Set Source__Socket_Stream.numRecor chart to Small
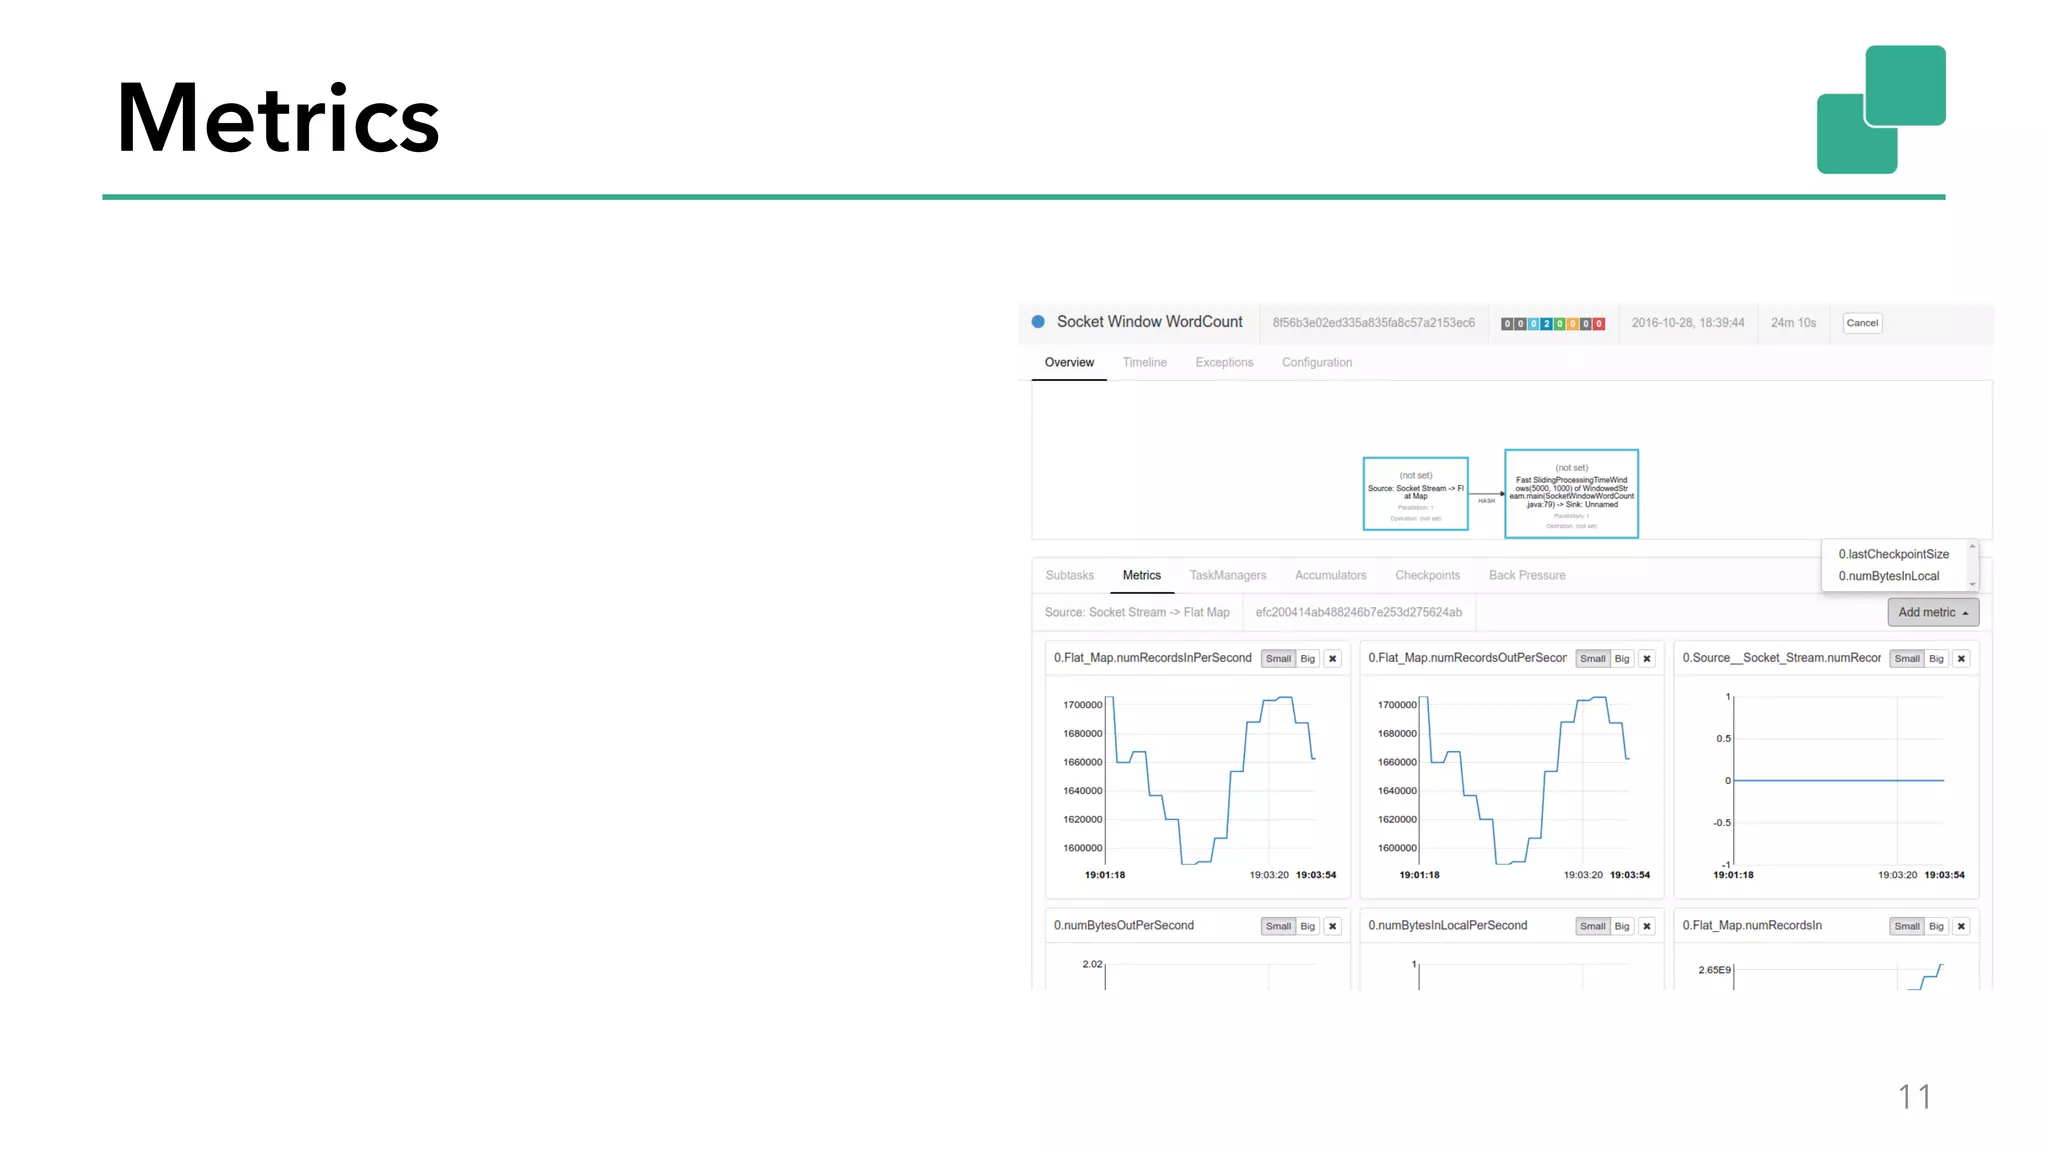The height and width of the screenshot is (1152, 2048). point(1907,659)
